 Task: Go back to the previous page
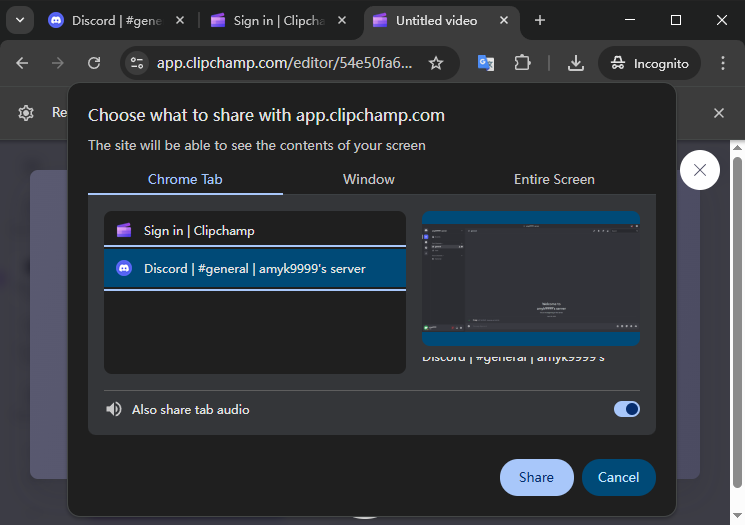[x=22, y=63]
